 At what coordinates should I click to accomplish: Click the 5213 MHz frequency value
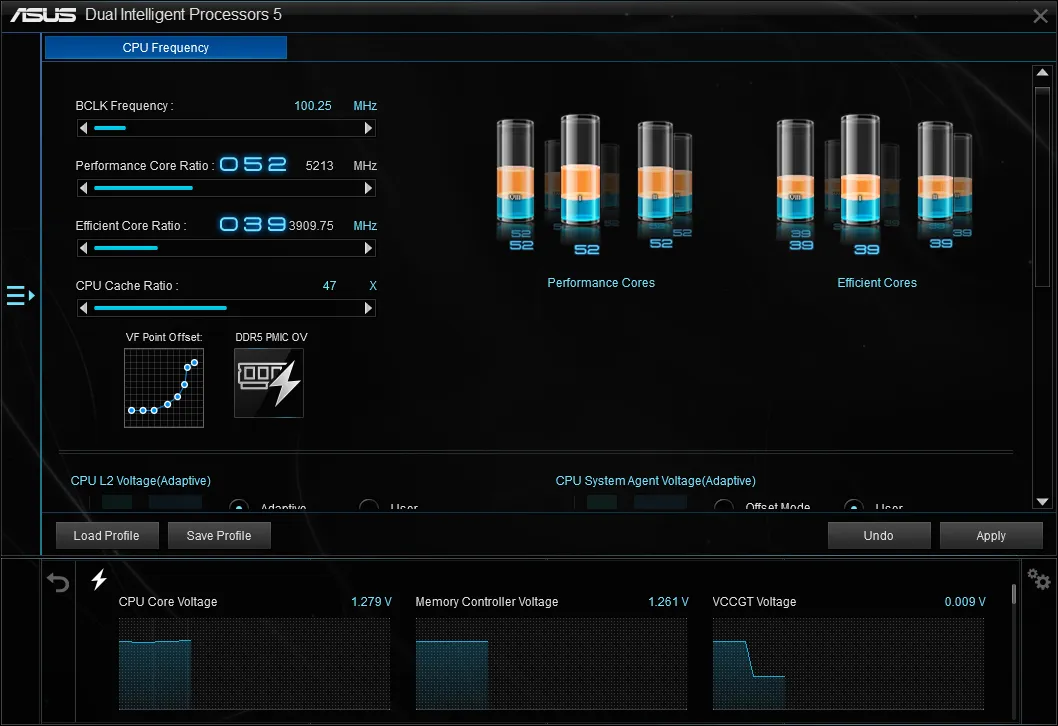[x=320, y=166]
